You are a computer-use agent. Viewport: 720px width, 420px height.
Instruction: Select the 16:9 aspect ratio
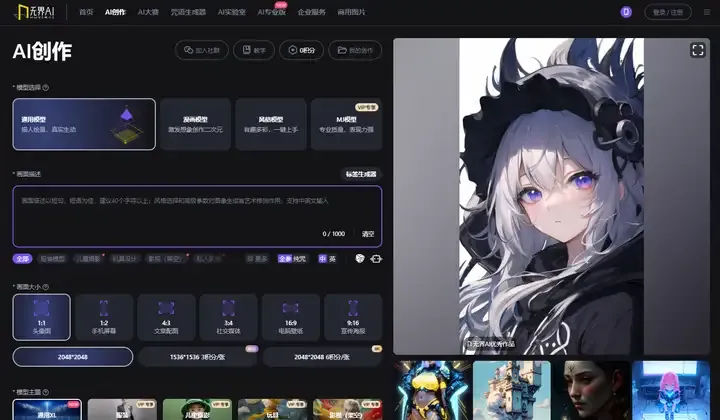tap(291, 317)
